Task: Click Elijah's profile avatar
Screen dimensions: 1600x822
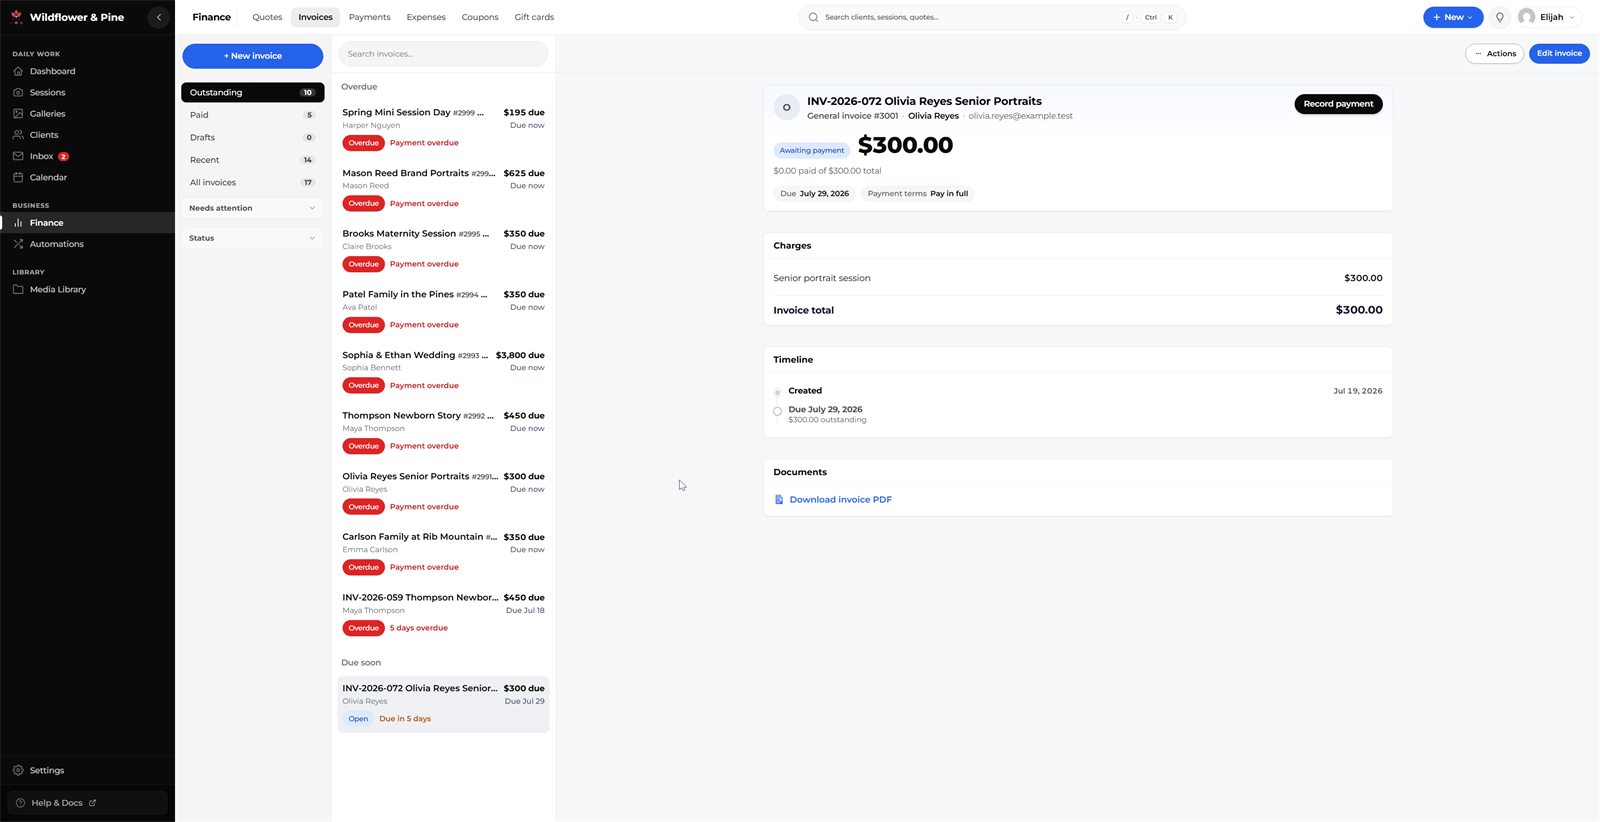Action: (1526, 17)
